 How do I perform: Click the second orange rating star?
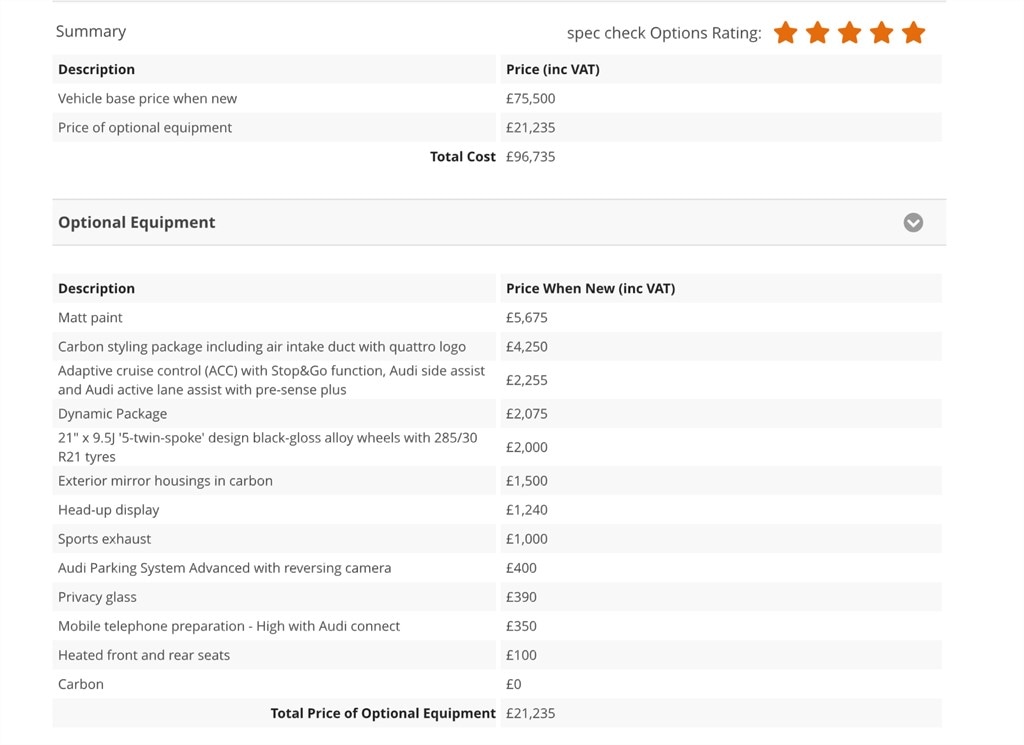[817, 32]
